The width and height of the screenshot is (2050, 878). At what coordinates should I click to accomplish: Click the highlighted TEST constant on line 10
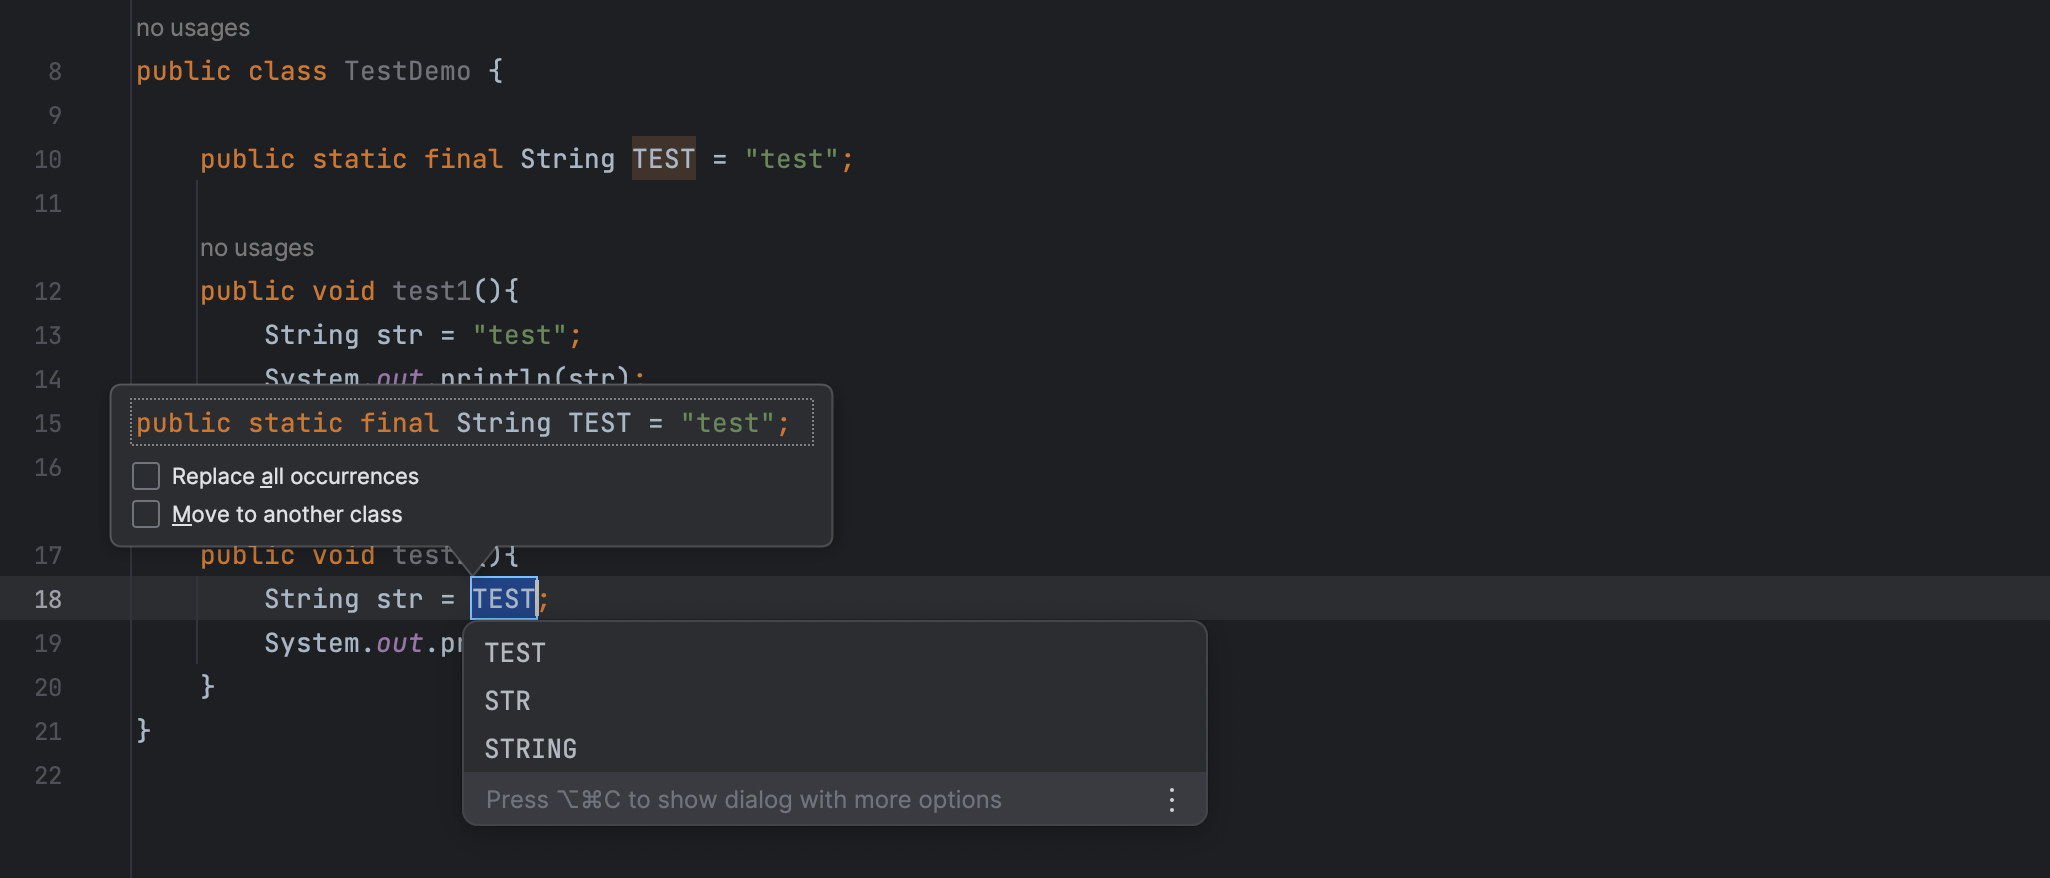click(x=663, y=159)
